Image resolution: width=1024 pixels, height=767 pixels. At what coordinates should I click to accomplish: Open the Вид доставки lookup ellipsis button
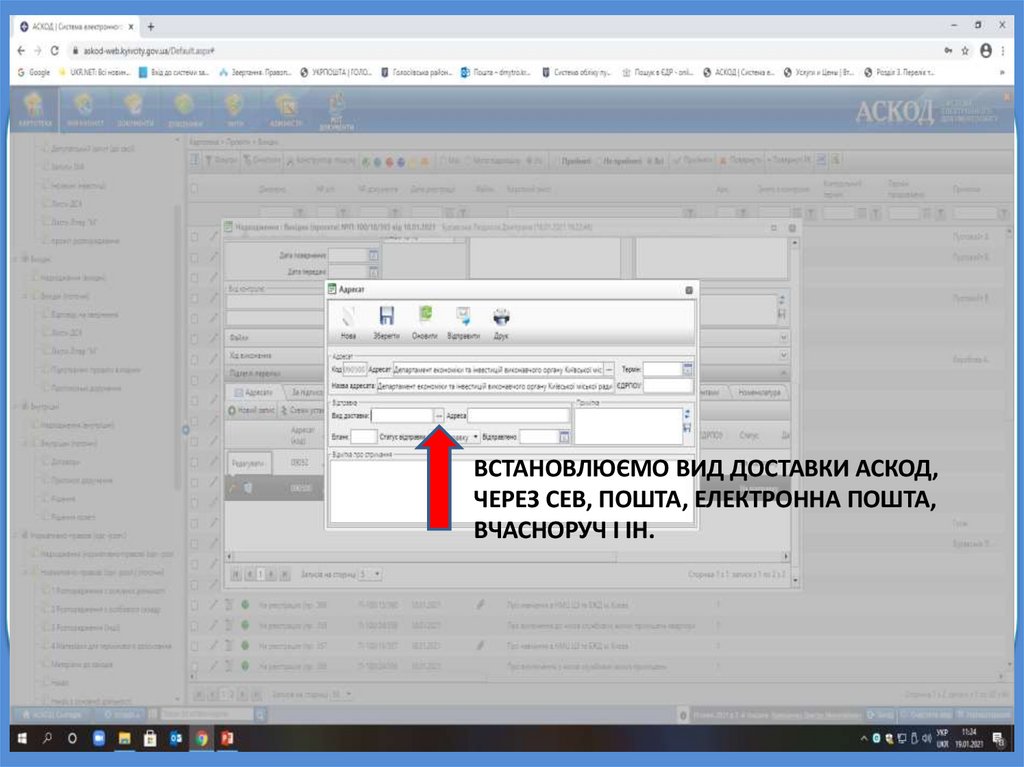(x=438, y=415)
